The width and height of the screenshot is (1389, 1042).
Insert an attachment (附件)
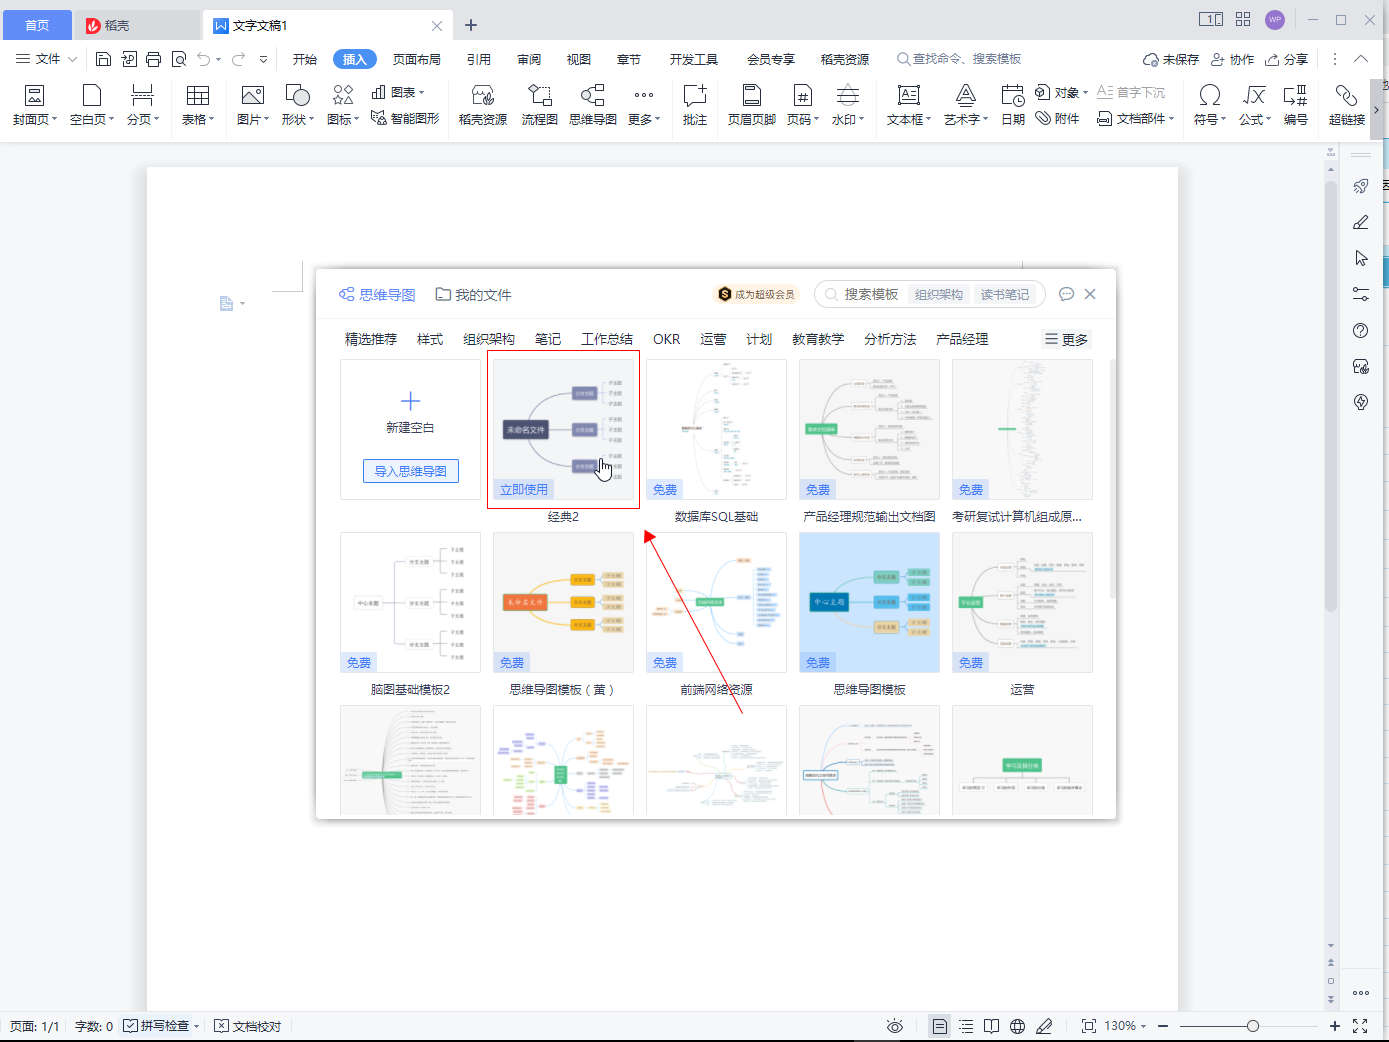(x=1058, y=118)
